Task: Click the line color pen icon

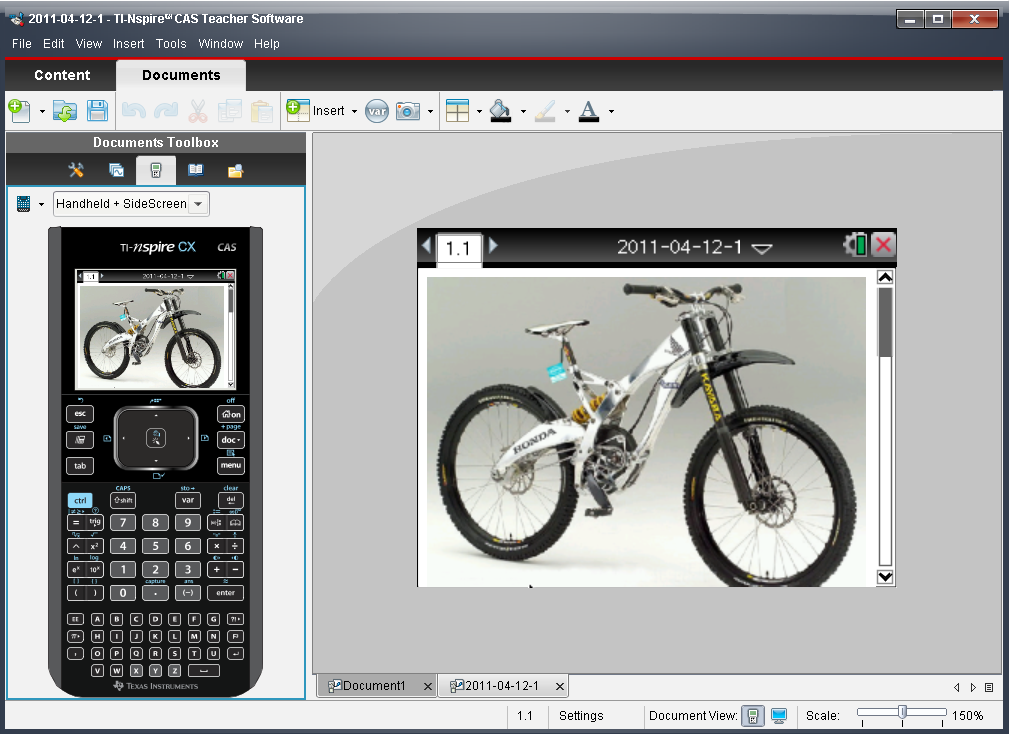Action: pos(545,111)
